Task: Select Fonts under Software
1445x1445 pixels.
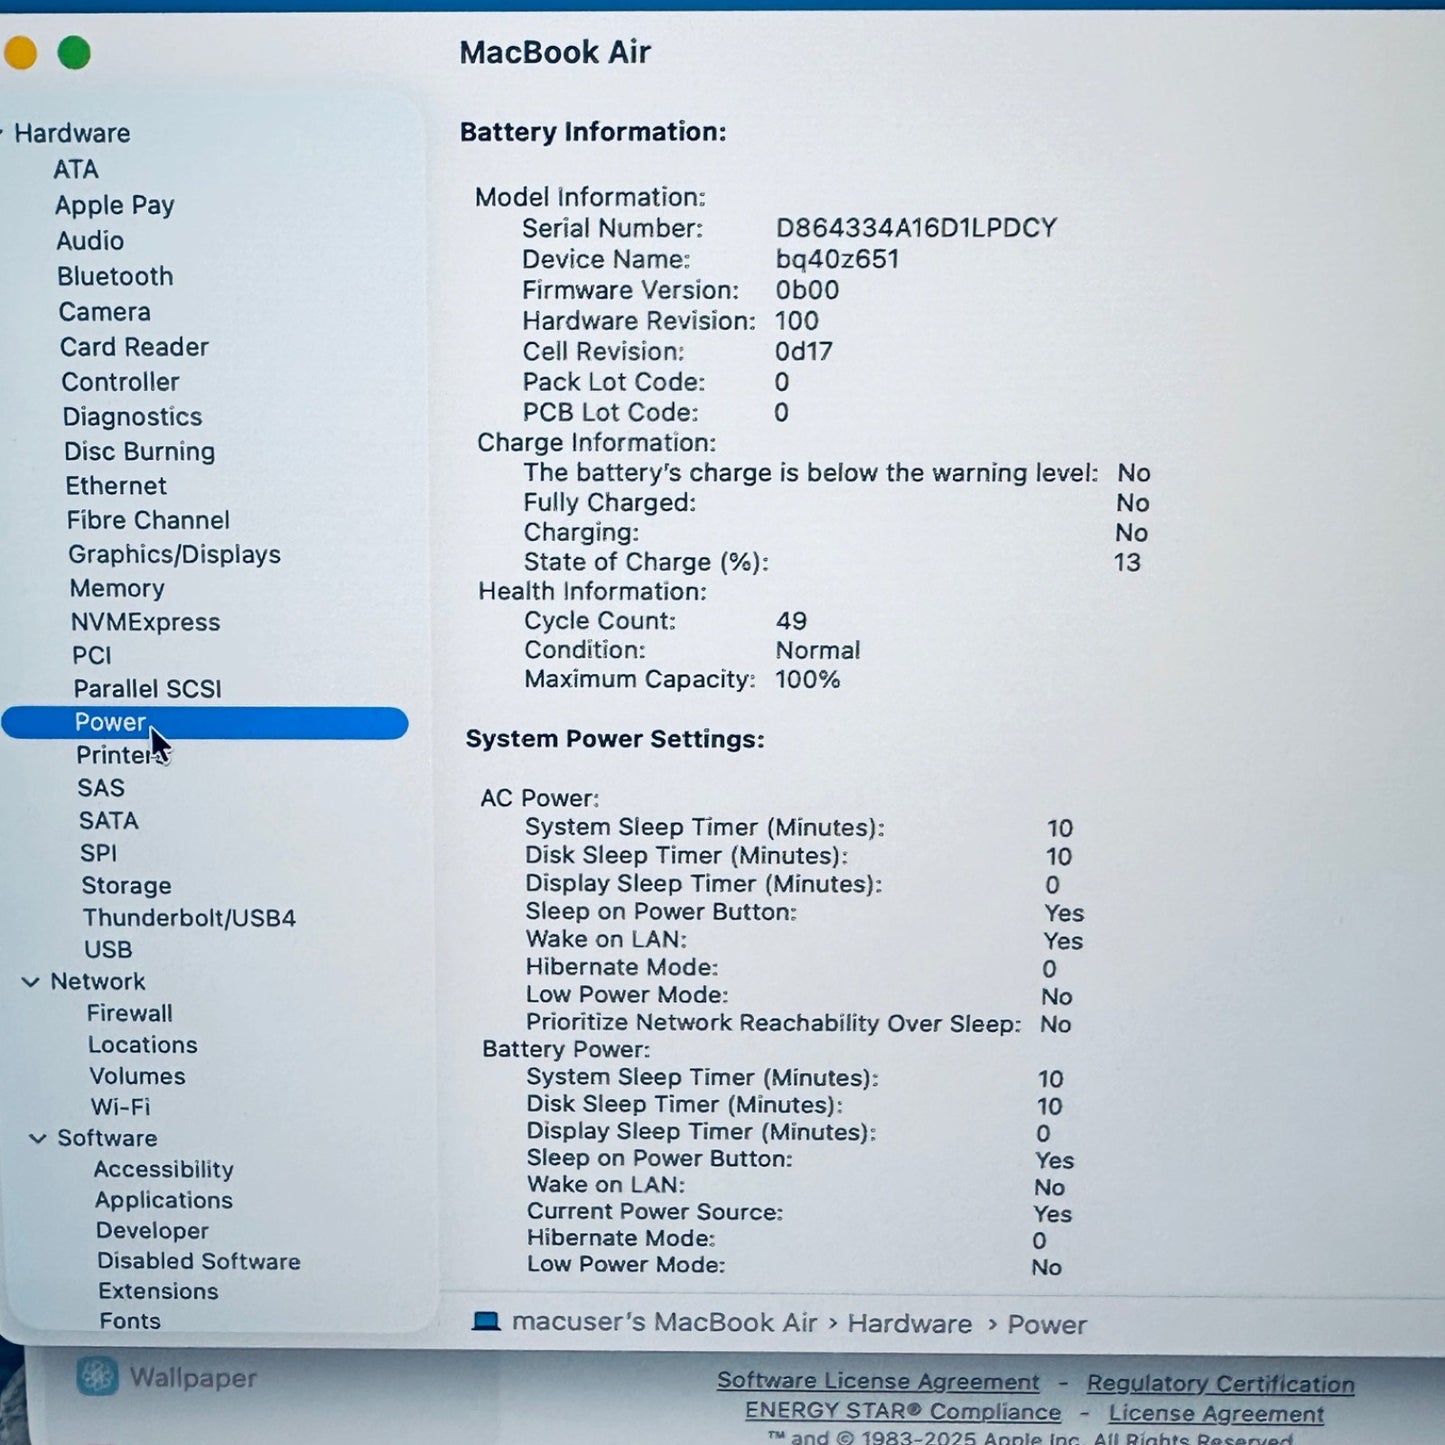Action: [x=130, y=1320]
